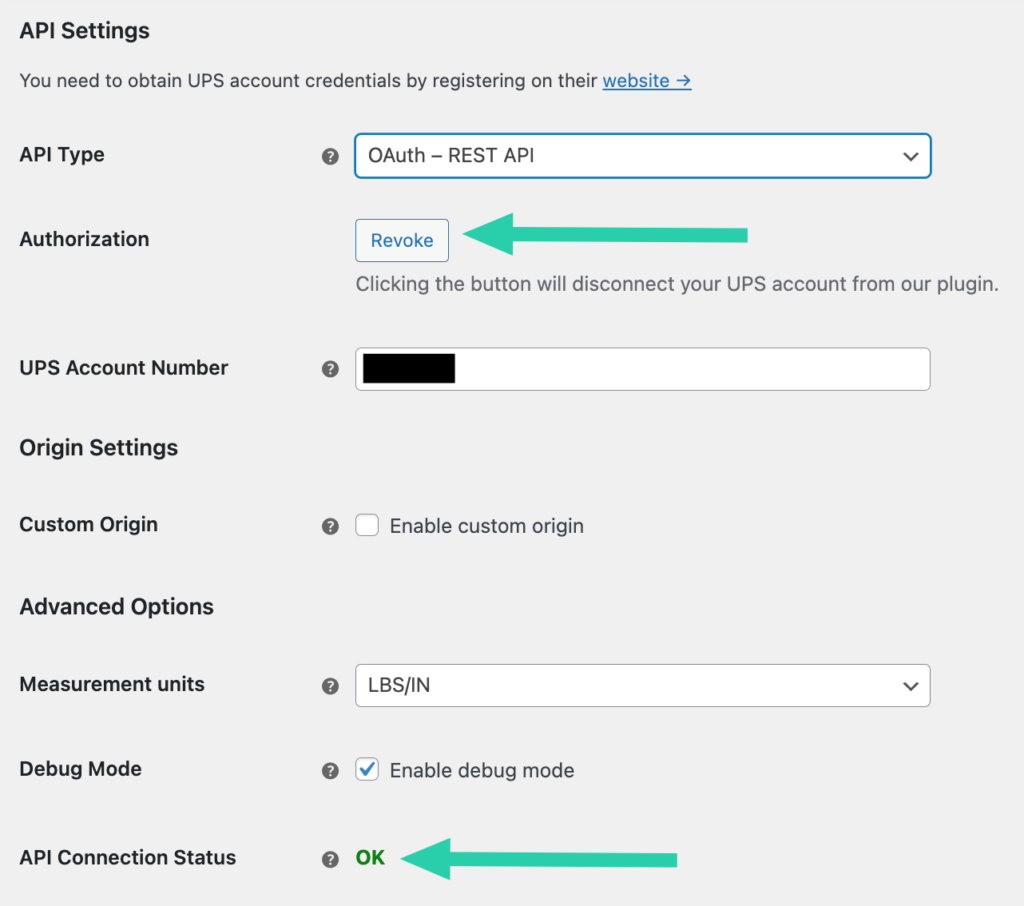Open the API Type dropdown
The height and width of the screenshot is (906, 1024).
(643, 155)
